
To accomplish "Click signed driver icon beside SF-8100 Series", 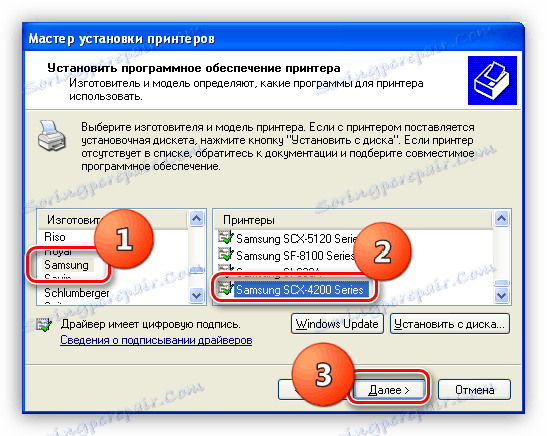I will pos(226,254).
